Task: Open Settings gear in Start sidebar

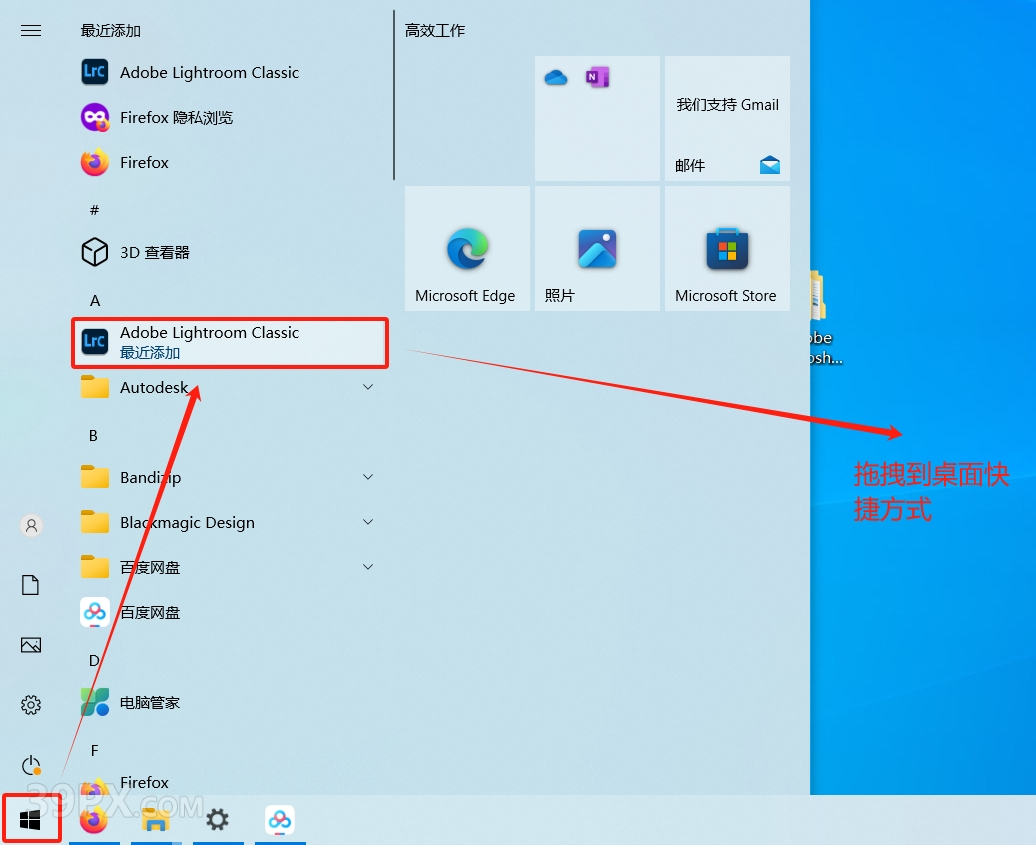Action: [x=31, y=705]
